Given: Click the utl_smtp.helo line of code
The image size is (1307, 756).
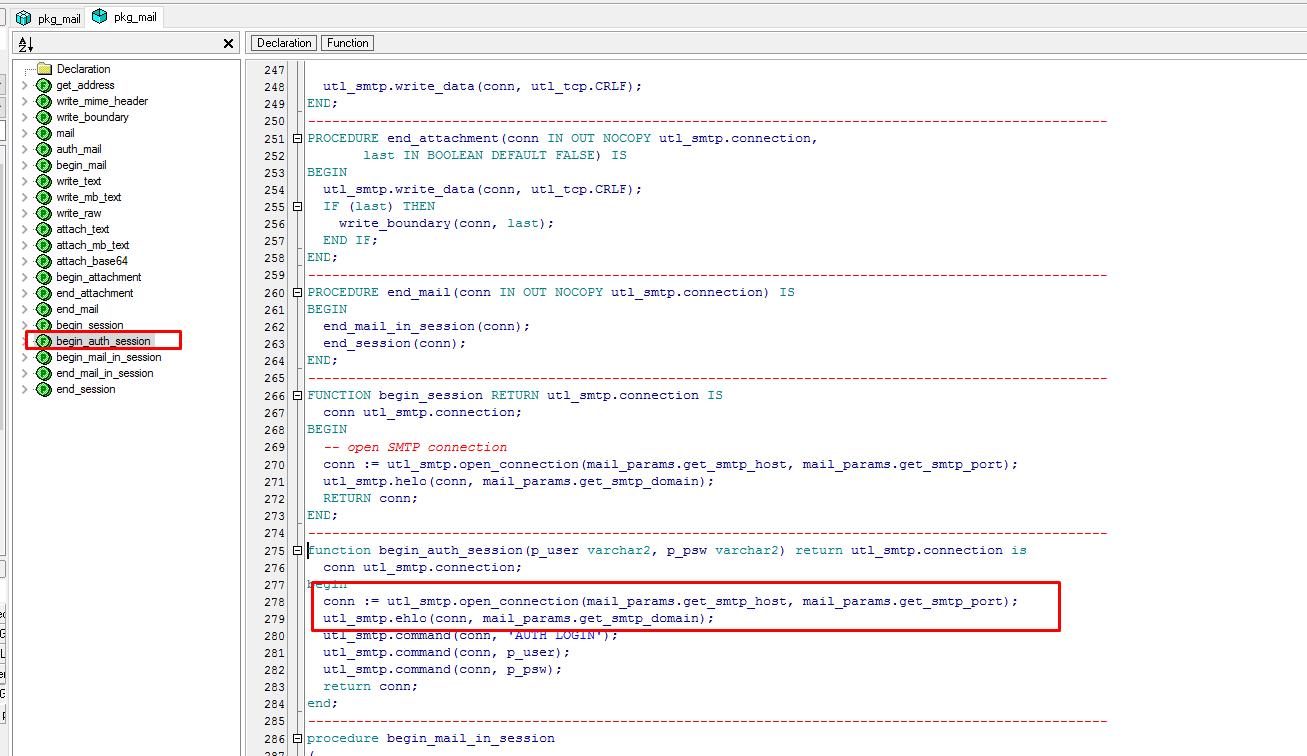Looking at the screenshot, I should [x=519, y=481].
